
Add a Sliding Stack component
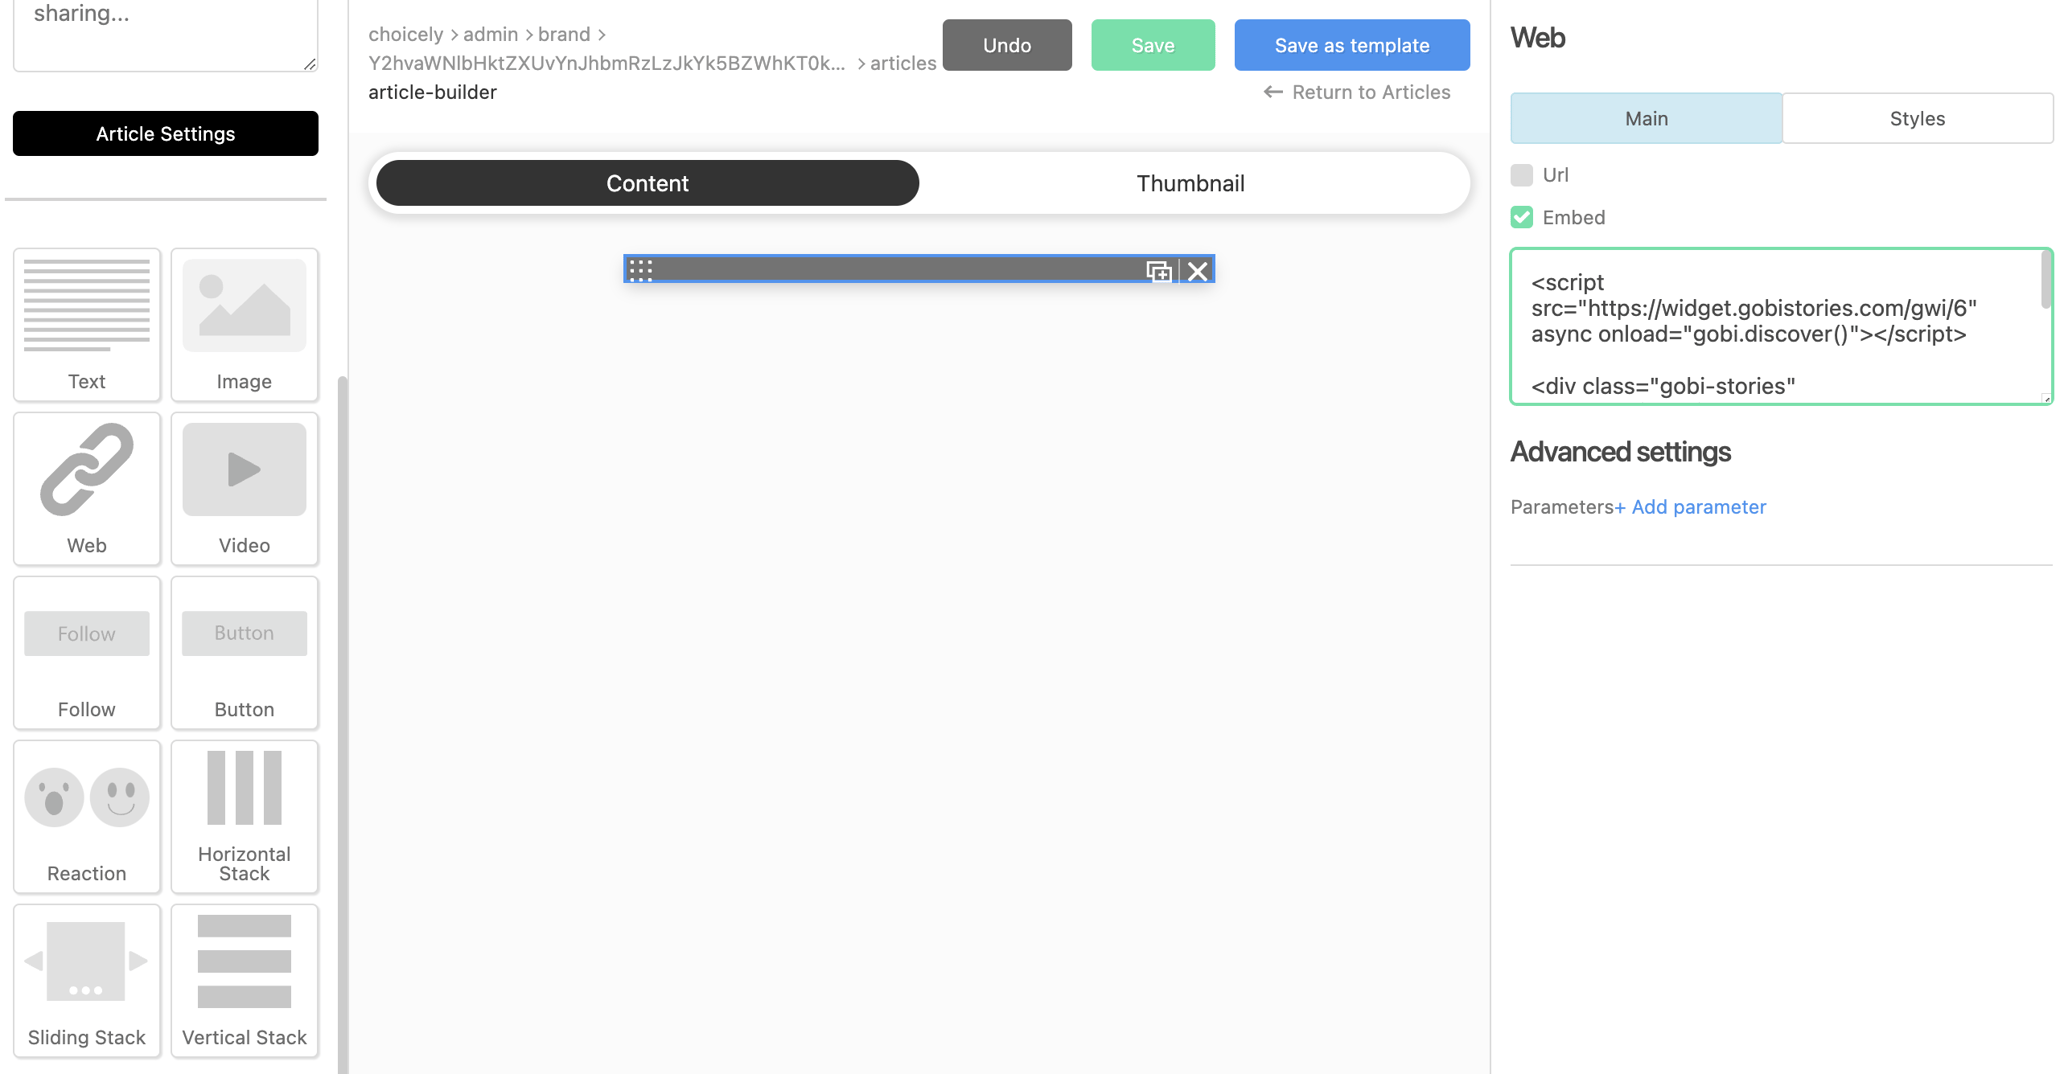(x=86, y=980)
